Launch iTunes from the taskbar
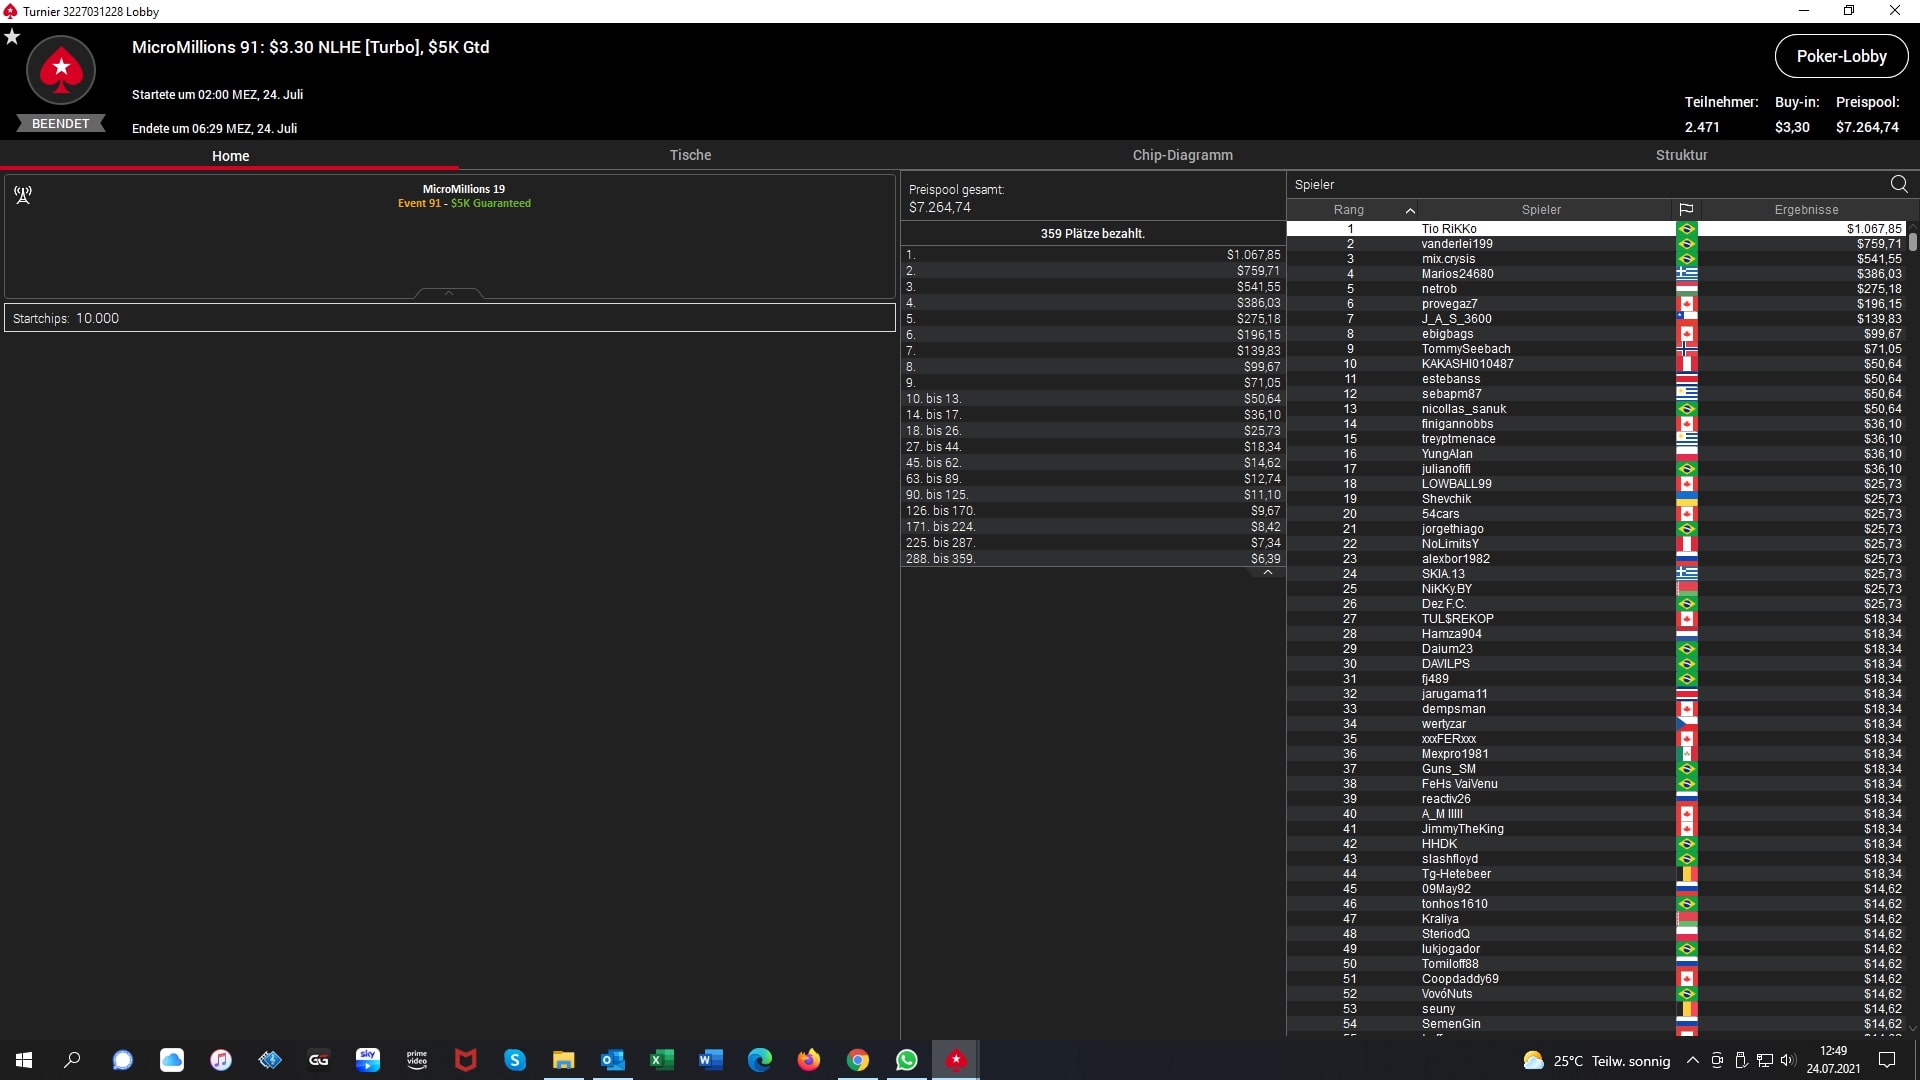The width and height of the screenshot is (1920, 1080). [221, 1060]
